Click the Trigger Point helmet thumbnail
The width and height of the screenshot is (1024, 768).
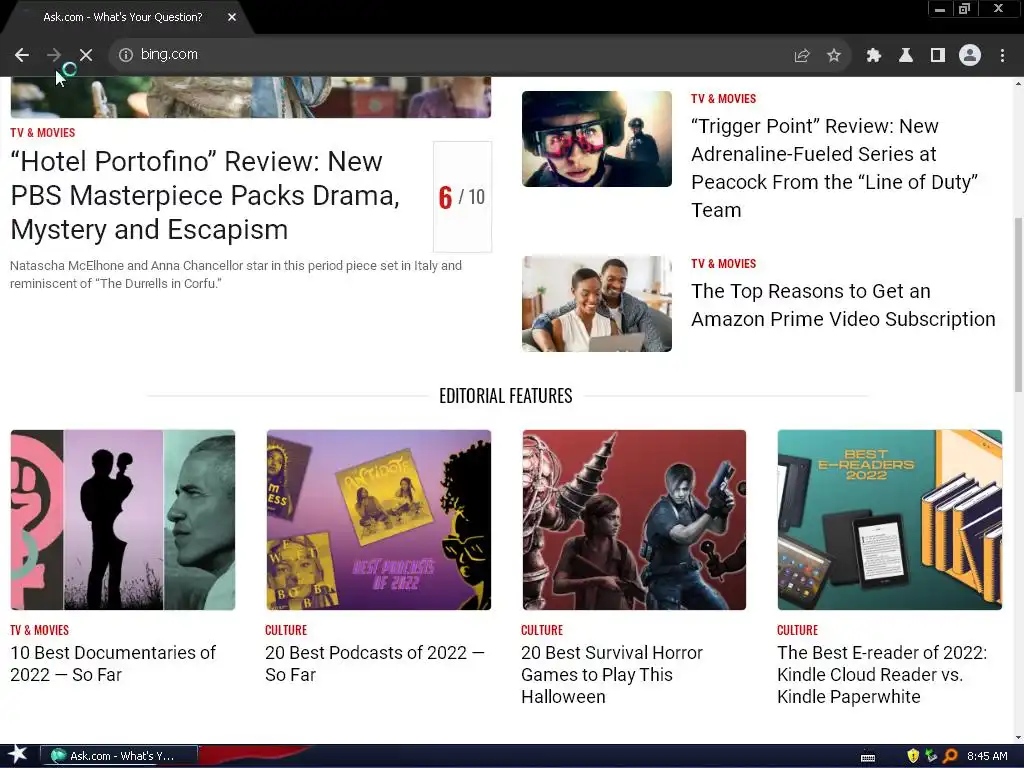click(596, 139)
